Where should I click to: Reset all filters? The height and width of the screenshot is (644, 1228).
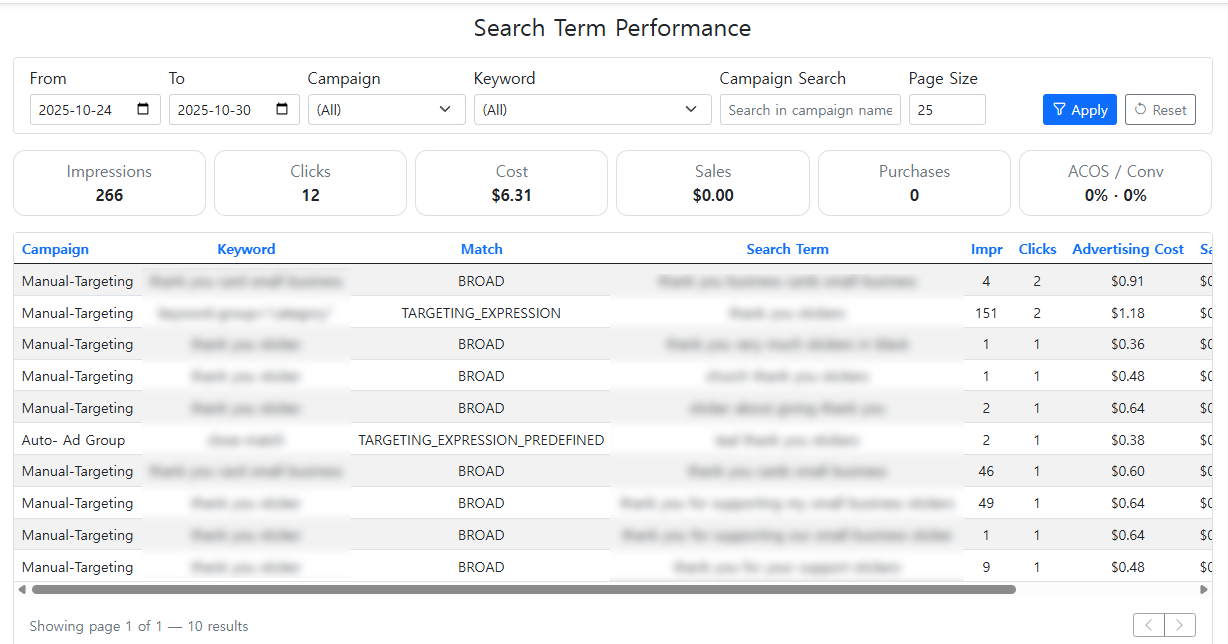click(x=1160, y=110)
